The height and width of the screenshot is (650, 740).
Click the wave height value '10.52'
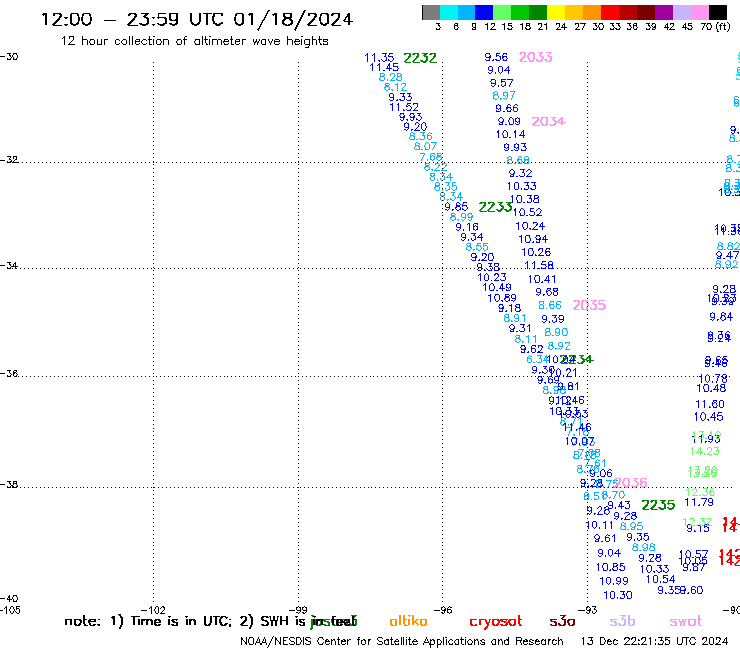pyautogui.click(x=528, y=212)
